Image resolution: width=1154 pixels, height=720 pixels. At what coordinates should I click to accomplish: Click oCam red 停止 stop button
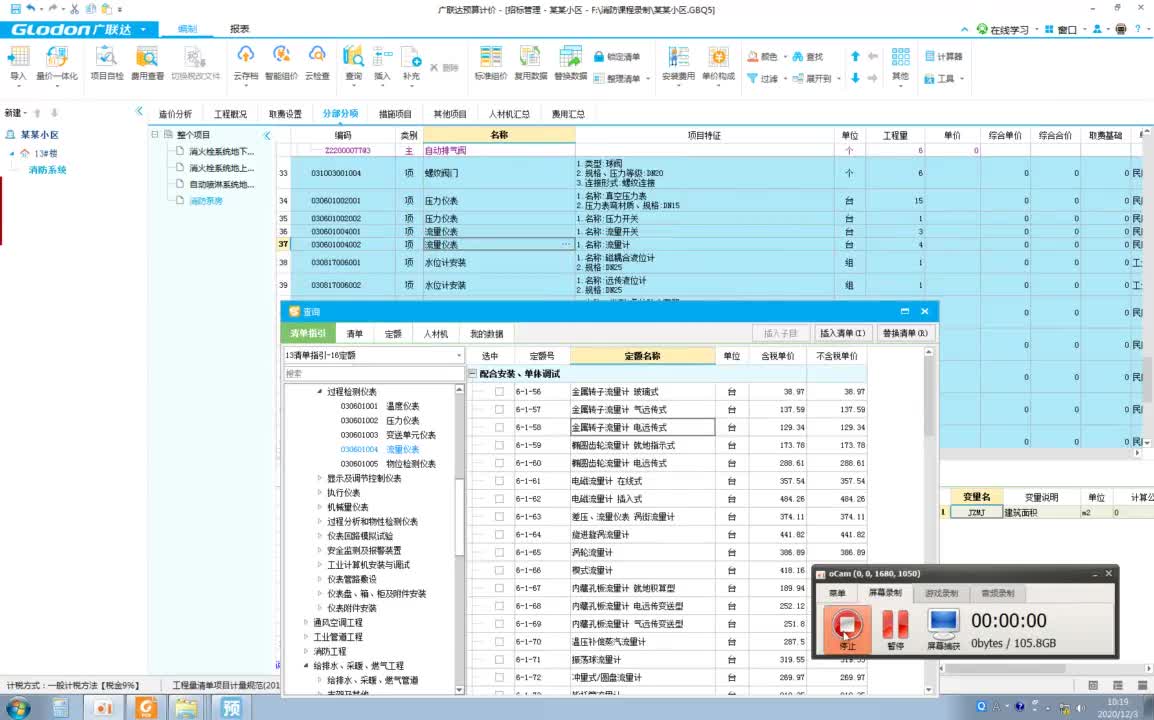click(847, 629)
